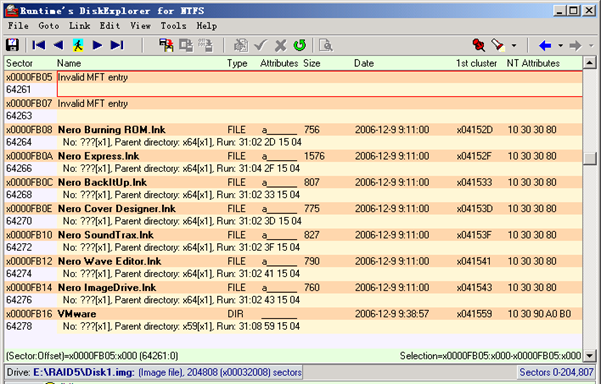This screenshot has height=384, width=601.
Task: Open the Goto menu
Action: click(x=49, y=26)
